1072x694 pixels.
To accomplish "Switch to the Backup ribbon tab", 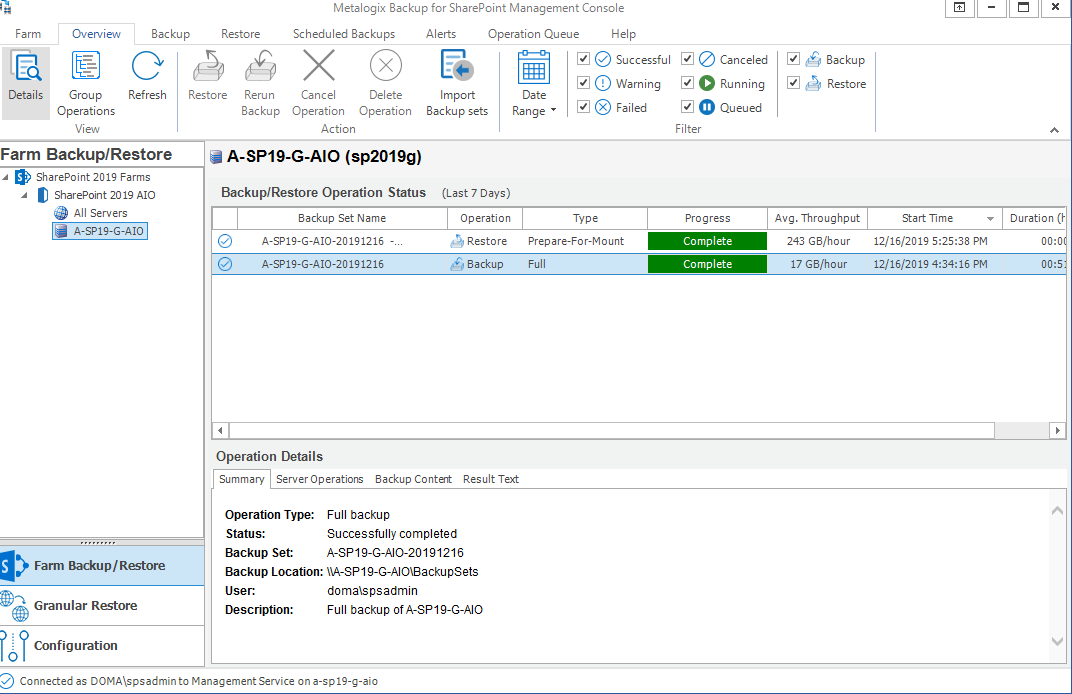I will point(170,34).
